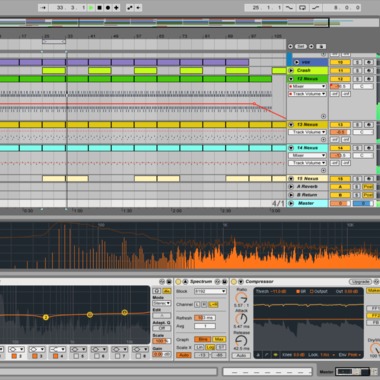Viewport: 380px width, 380px height.
Task: Adjust the Master volume slider
Action: 340,203
